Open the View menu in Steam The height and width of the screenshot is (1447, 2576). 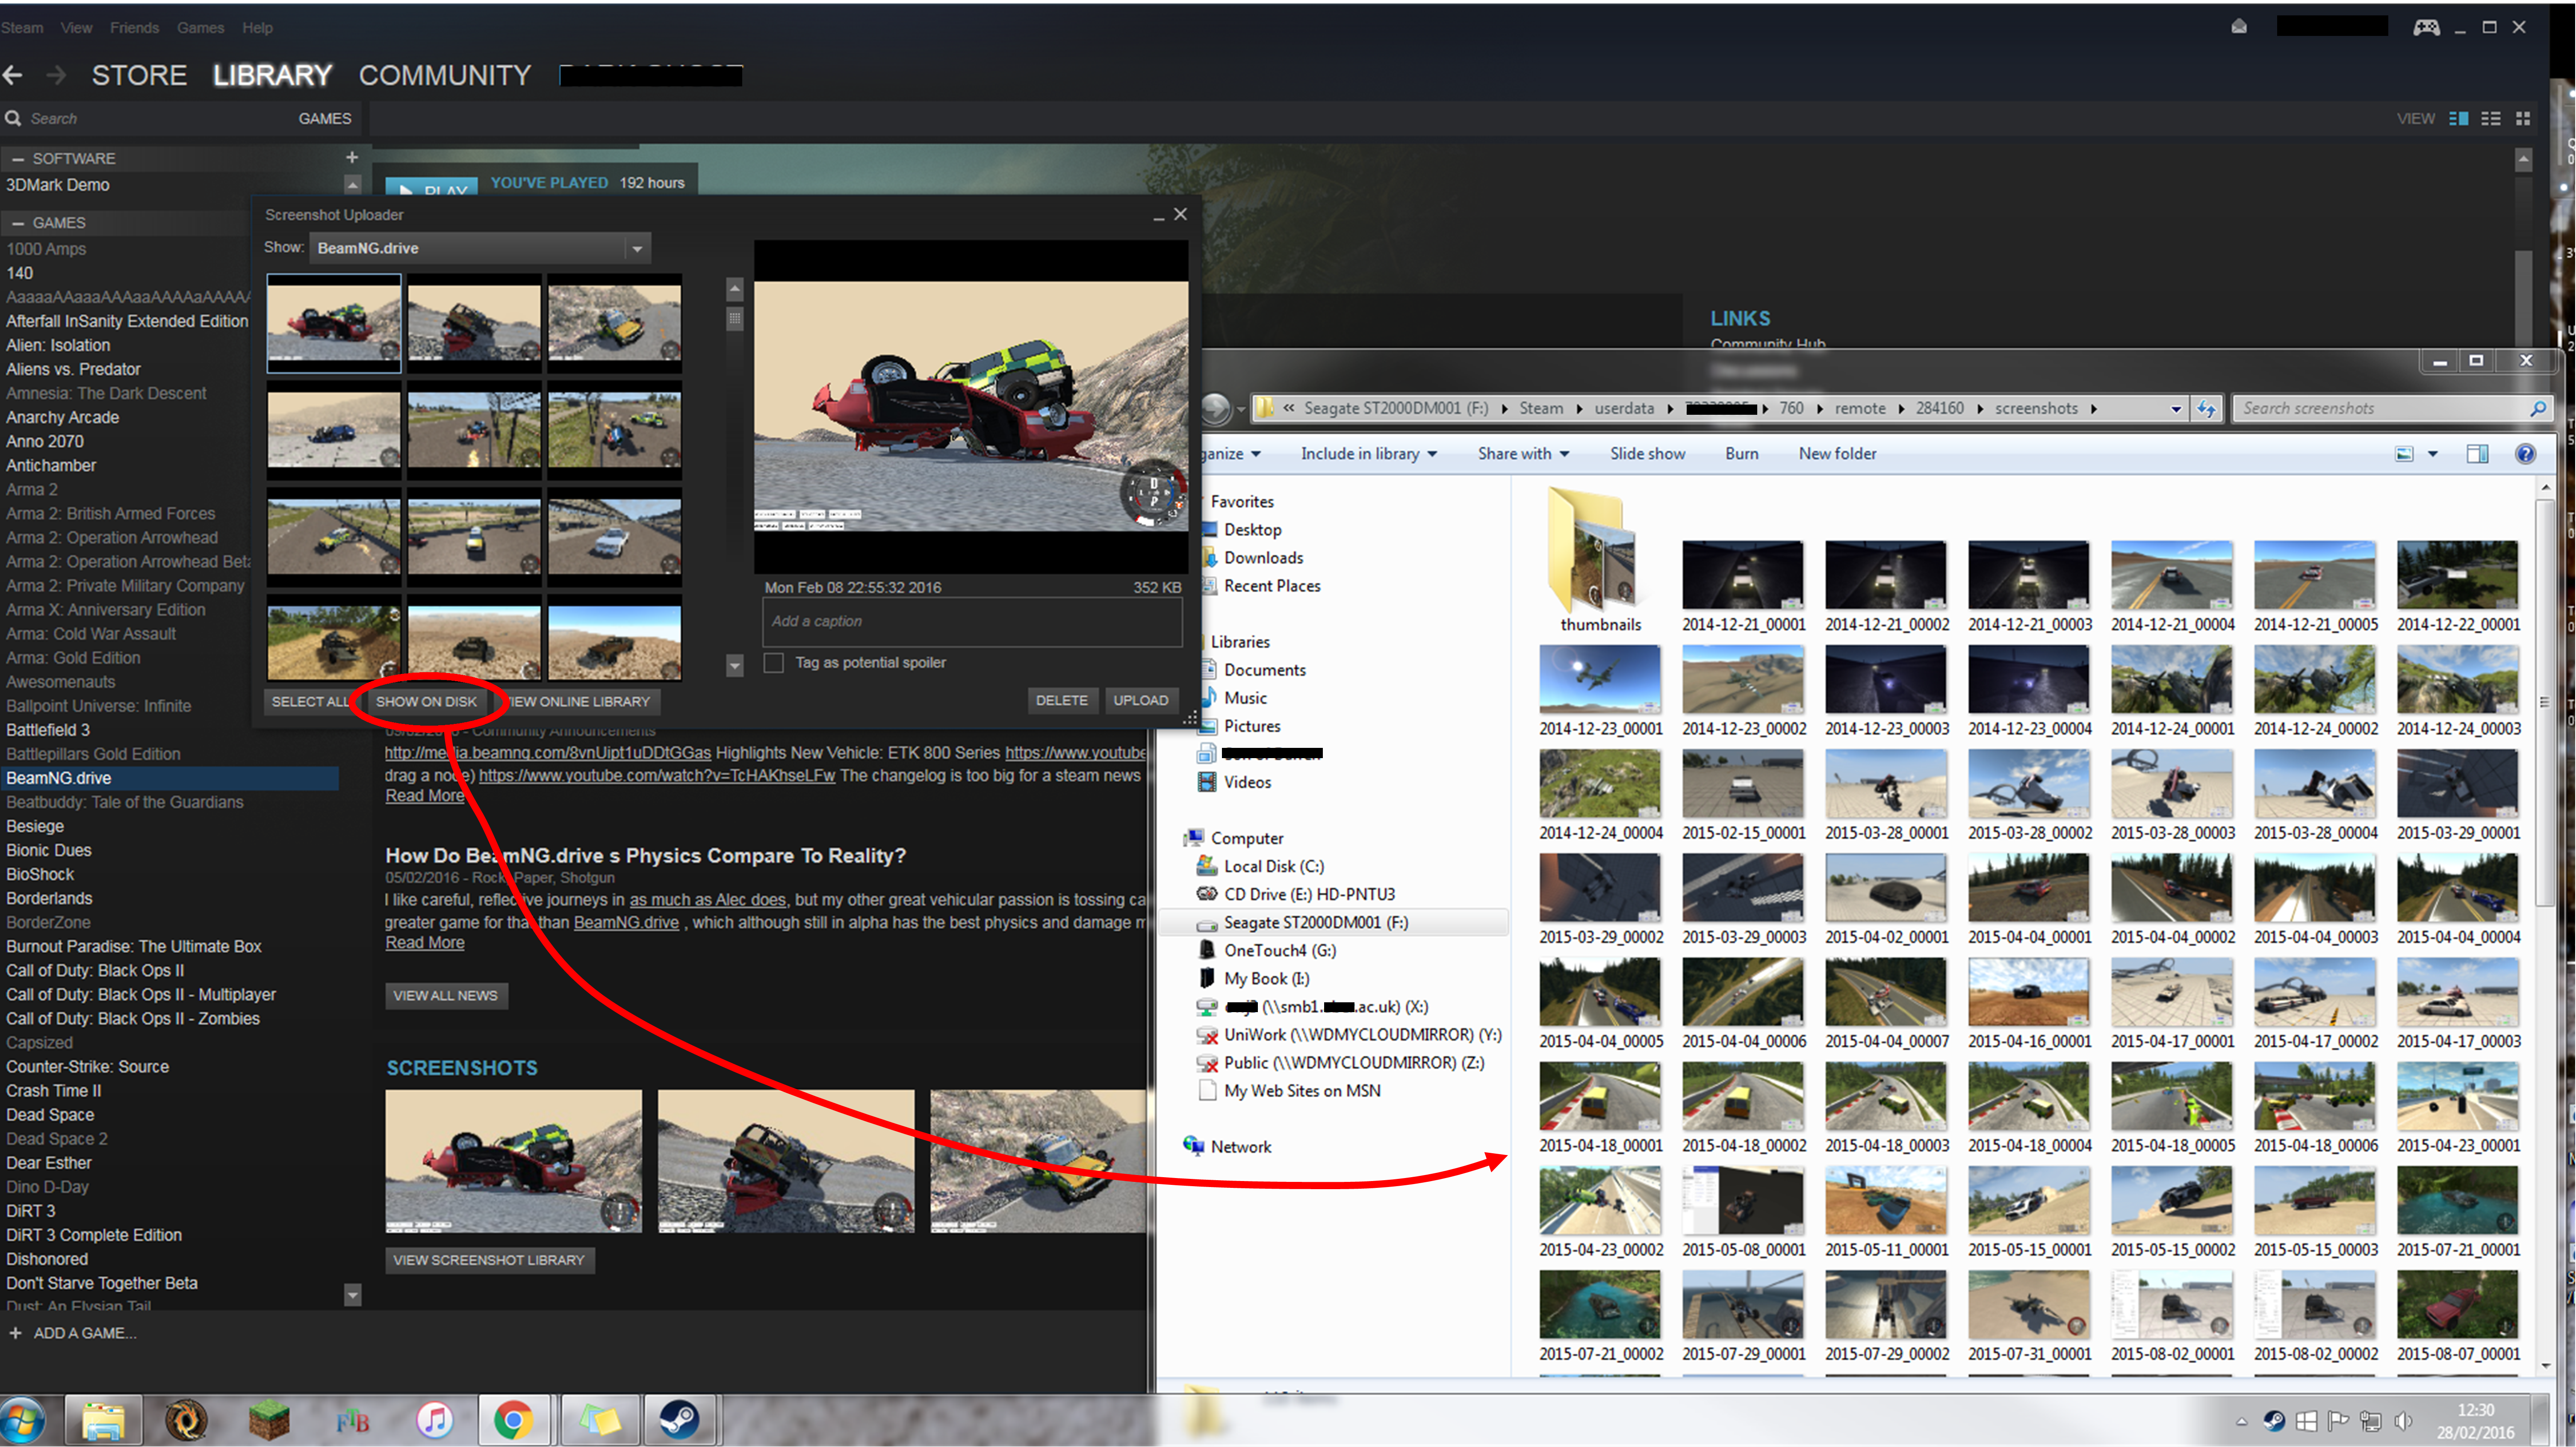point(76,27)
